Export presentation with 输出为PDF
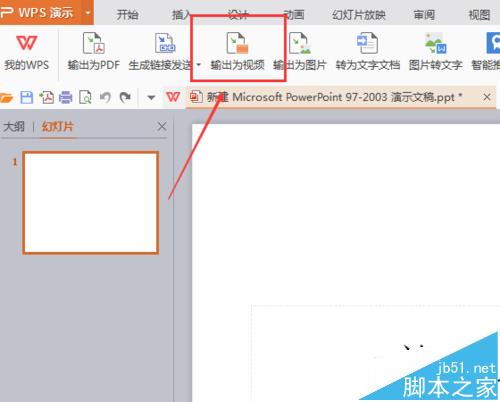 tap(94, 52)
